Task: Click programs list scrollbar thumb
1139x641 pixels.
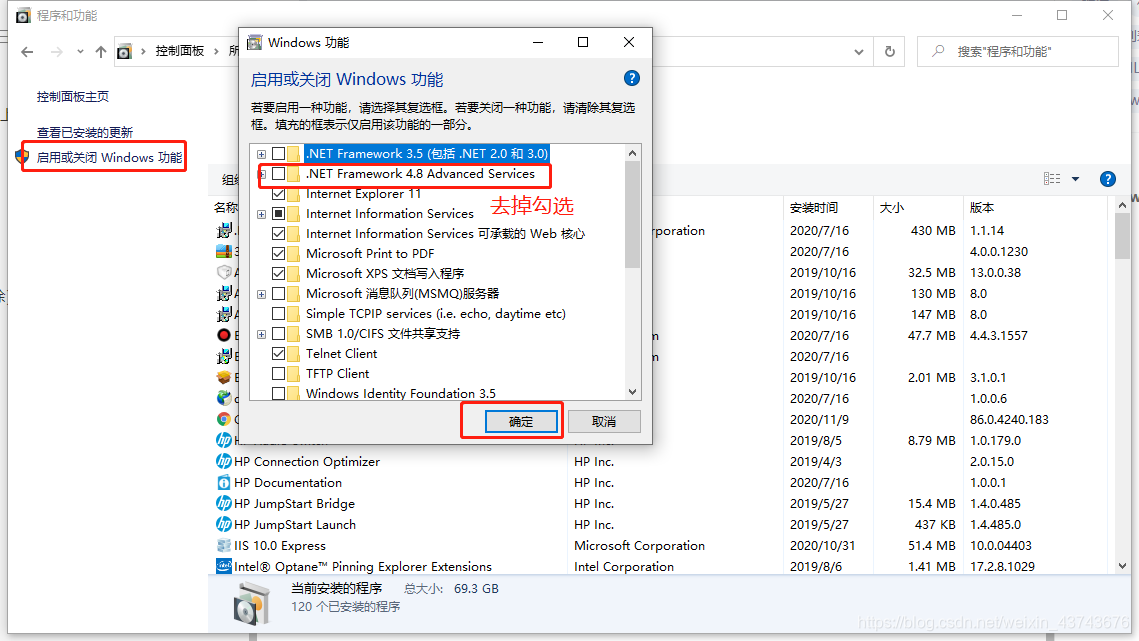Action: tap(1123, 236)
